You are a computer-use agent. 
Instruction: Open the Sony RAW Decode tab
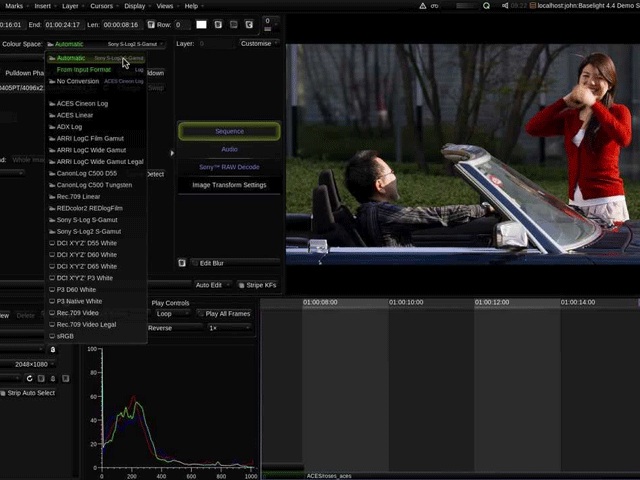(x=229, y=167)
